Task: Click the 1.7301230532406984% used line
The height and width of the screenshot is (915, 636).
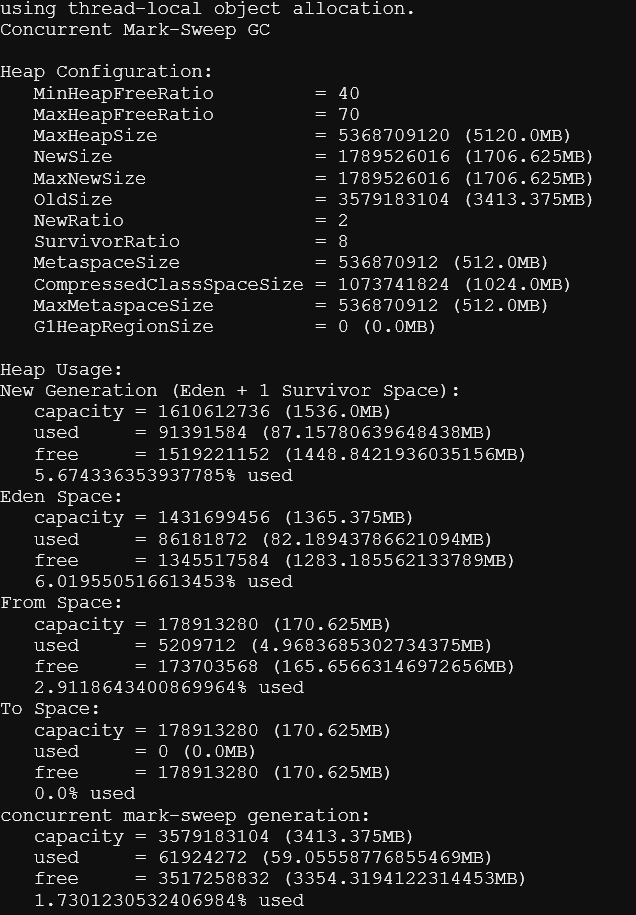Action: tap(169, 900)
